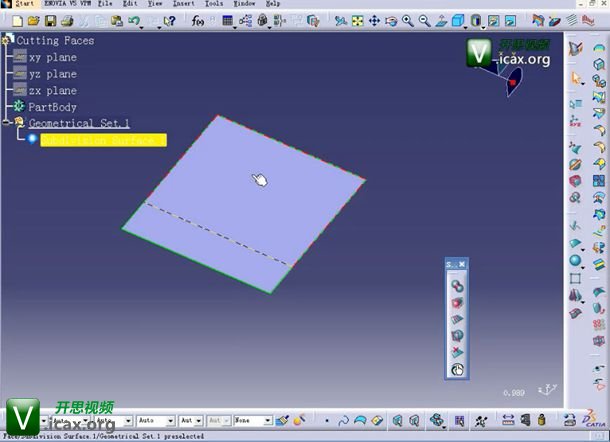This screenshot has height=442, width=610.
Task: Click the Select arrow tool in right toolbar
Action: 577,77
